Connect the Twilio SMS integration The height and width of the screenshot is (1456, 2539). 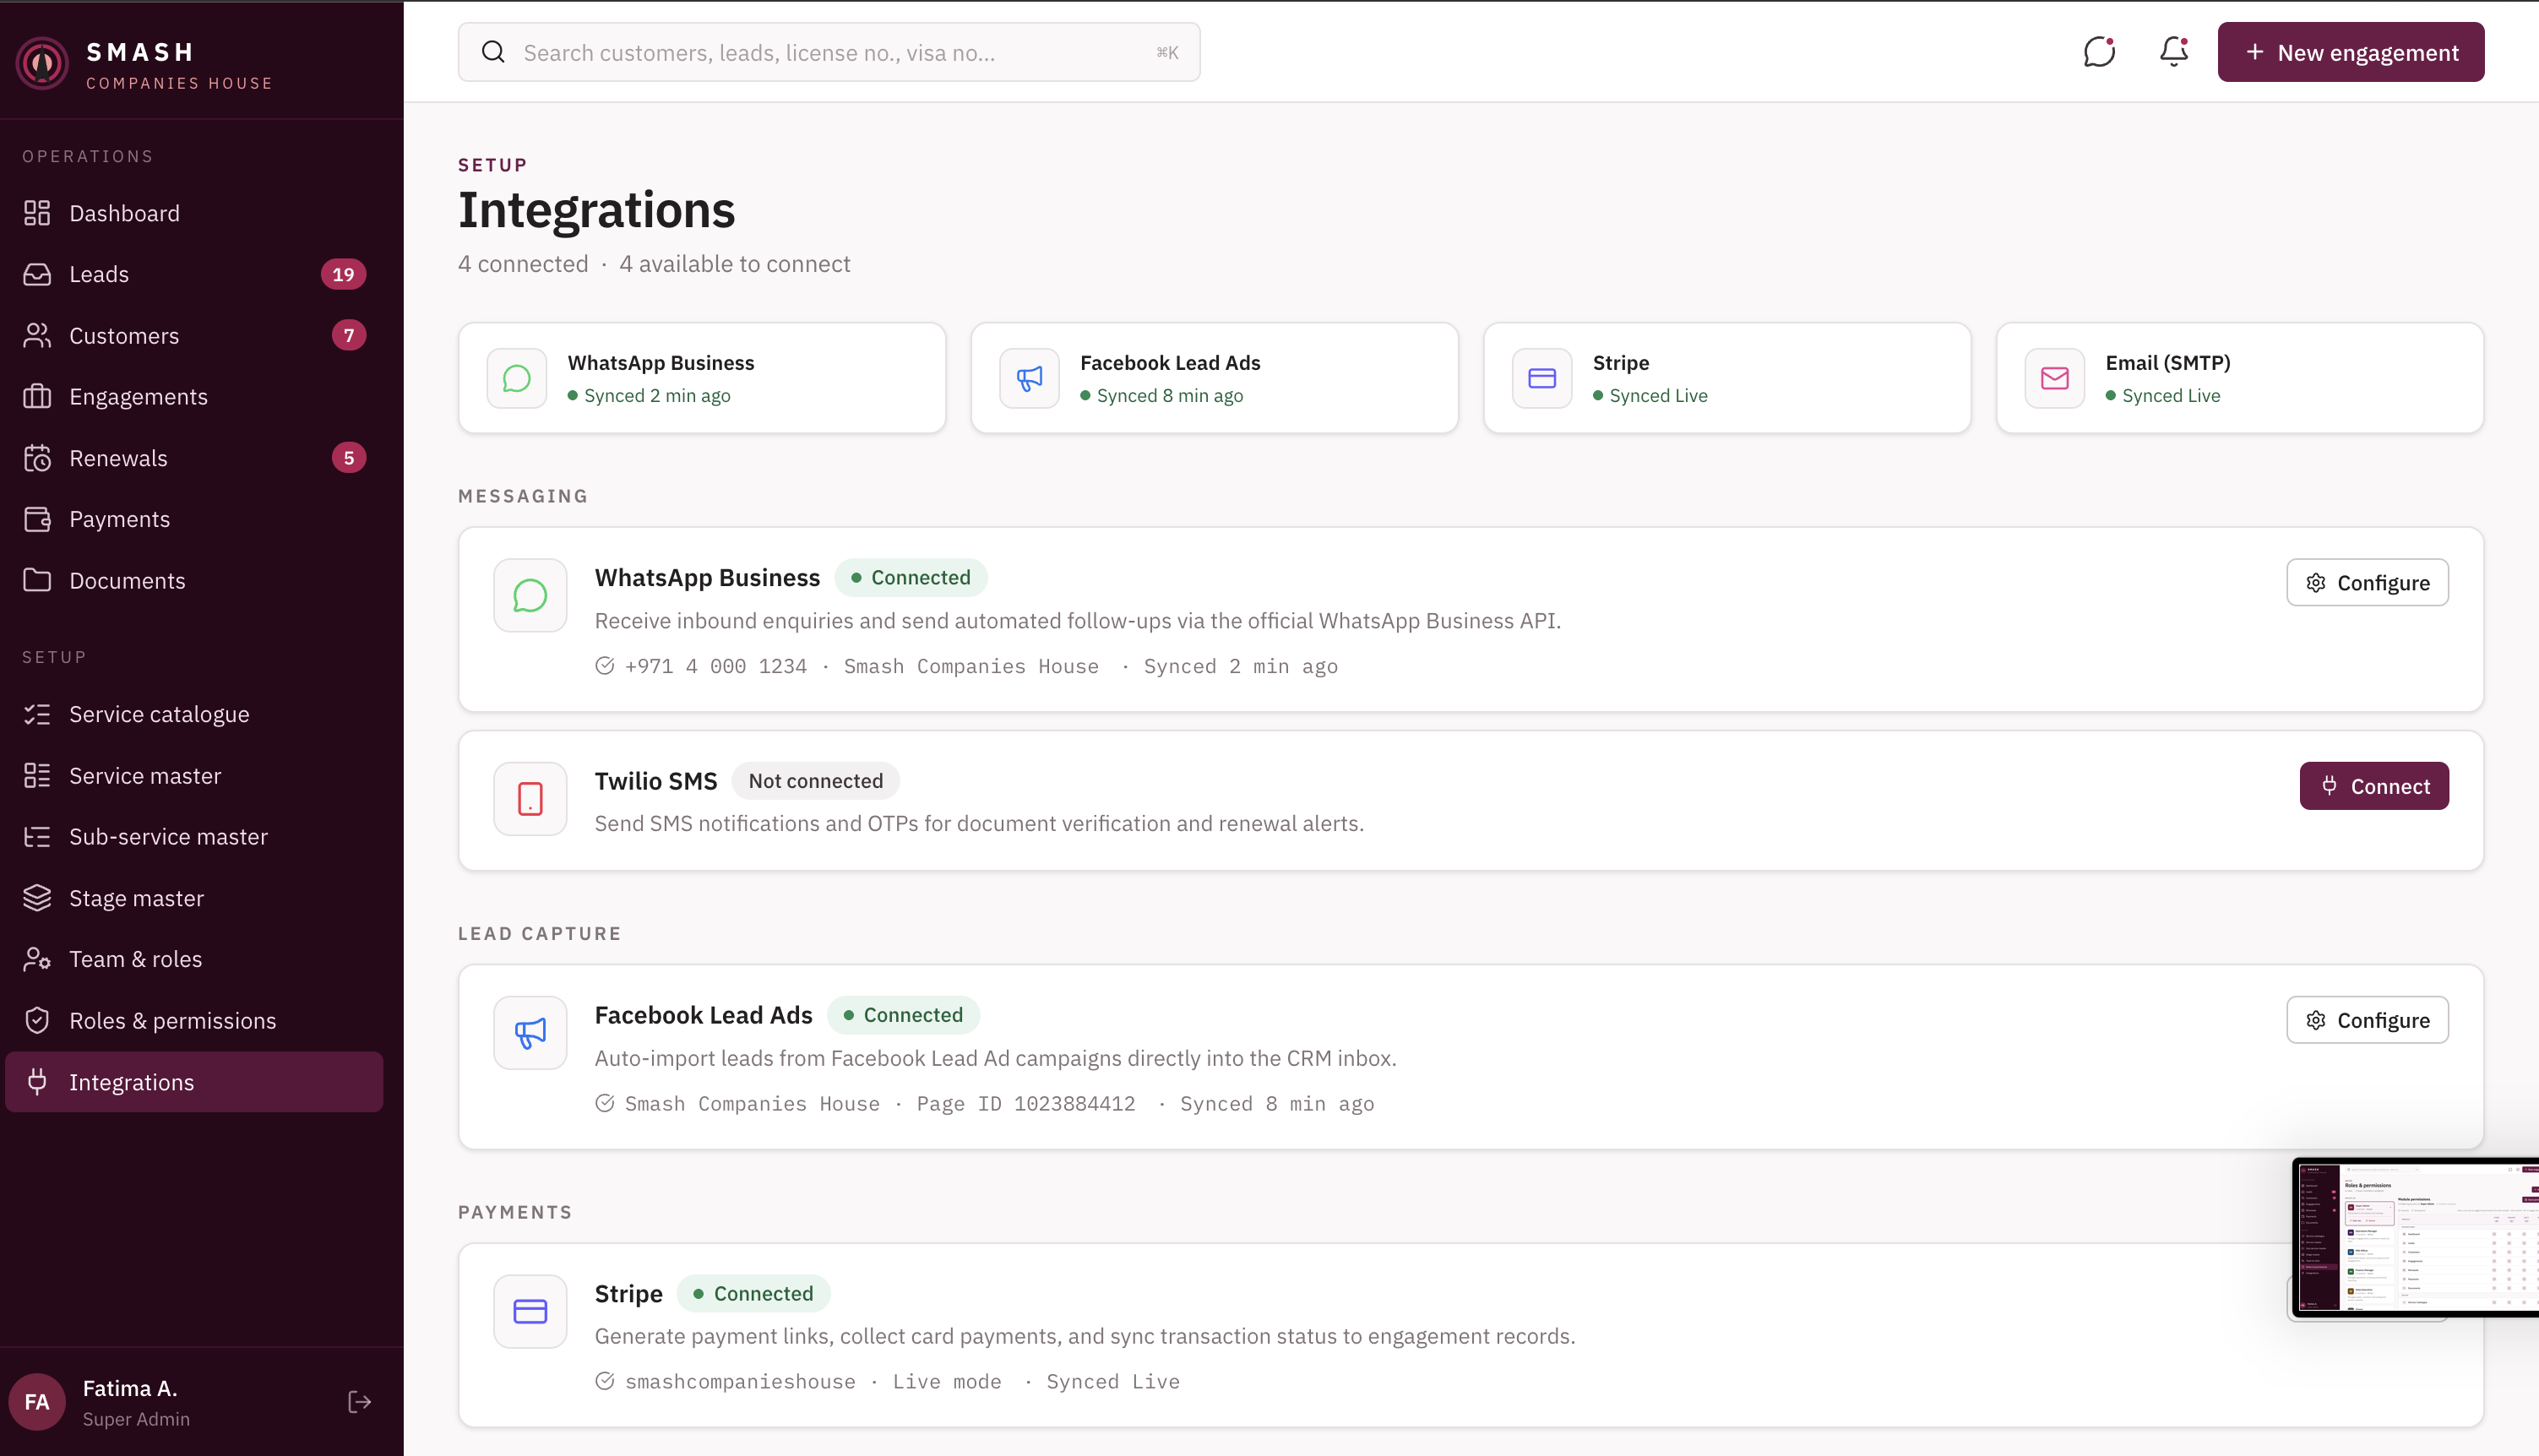click(x=2374, y=786)
